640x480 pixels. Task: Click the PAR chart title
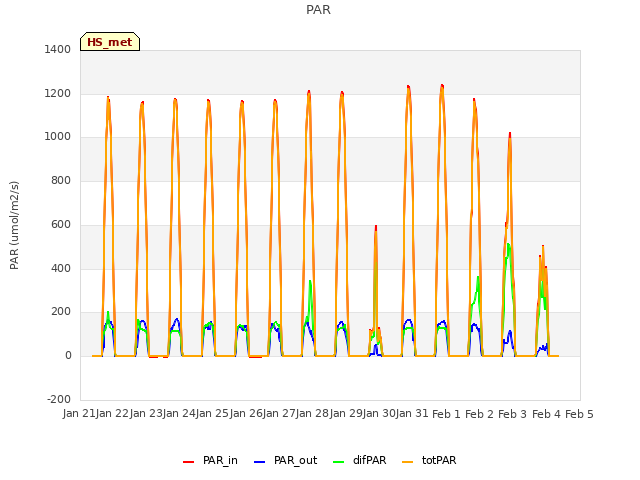coord(318,9)
